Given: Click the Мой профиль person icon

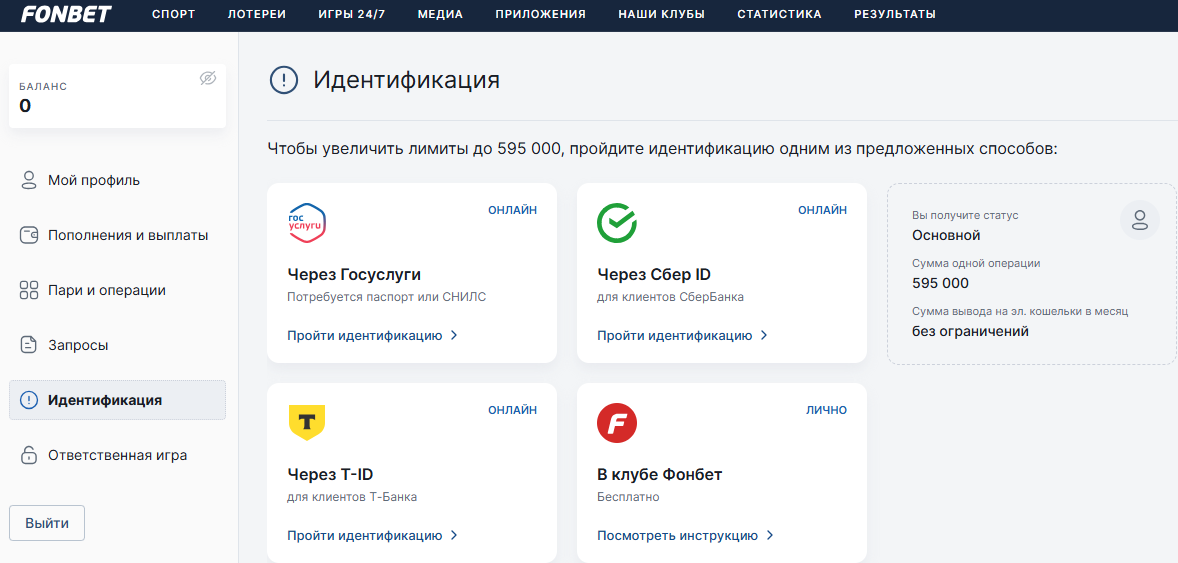Looking at the screenshot, I should [x=29, y=180].
